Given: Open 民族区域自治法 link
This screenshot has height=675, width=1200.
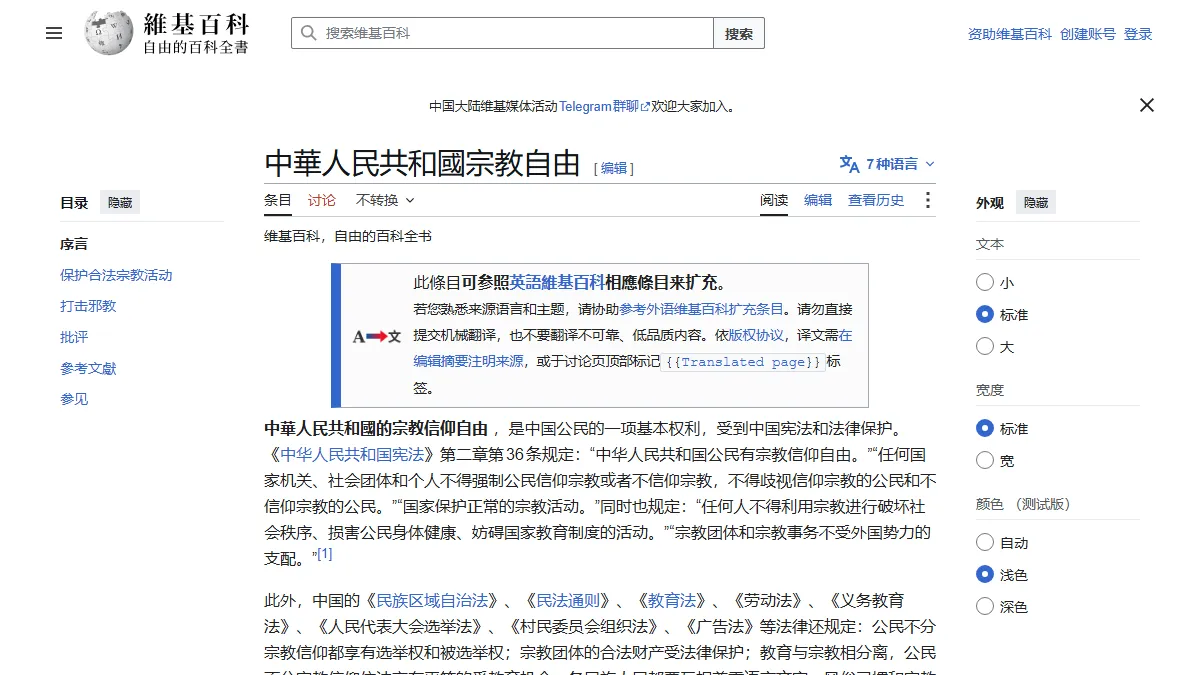Looking at the screenshot, I should tap(432, 600).
